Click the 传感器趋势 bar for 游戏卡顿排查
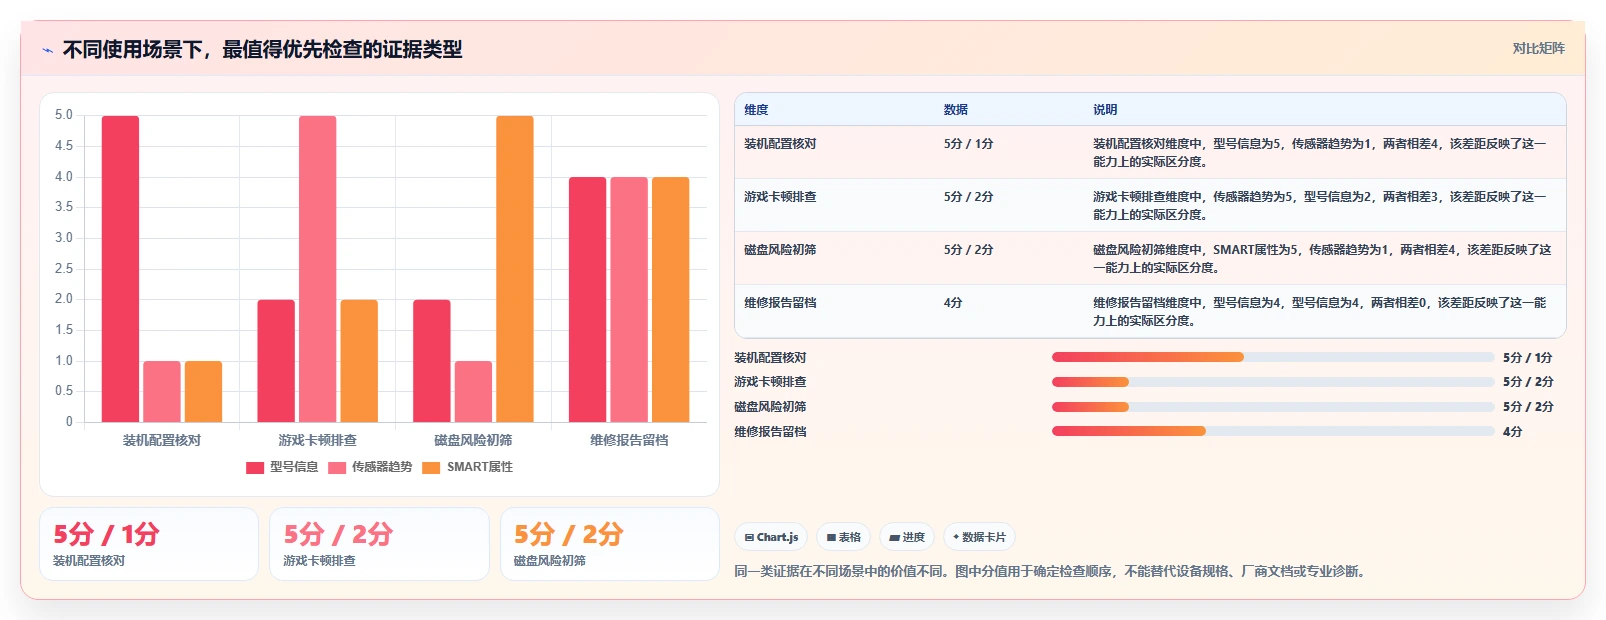The width and height of the screenshot is (1606, 620). click(x=318, y=269)
